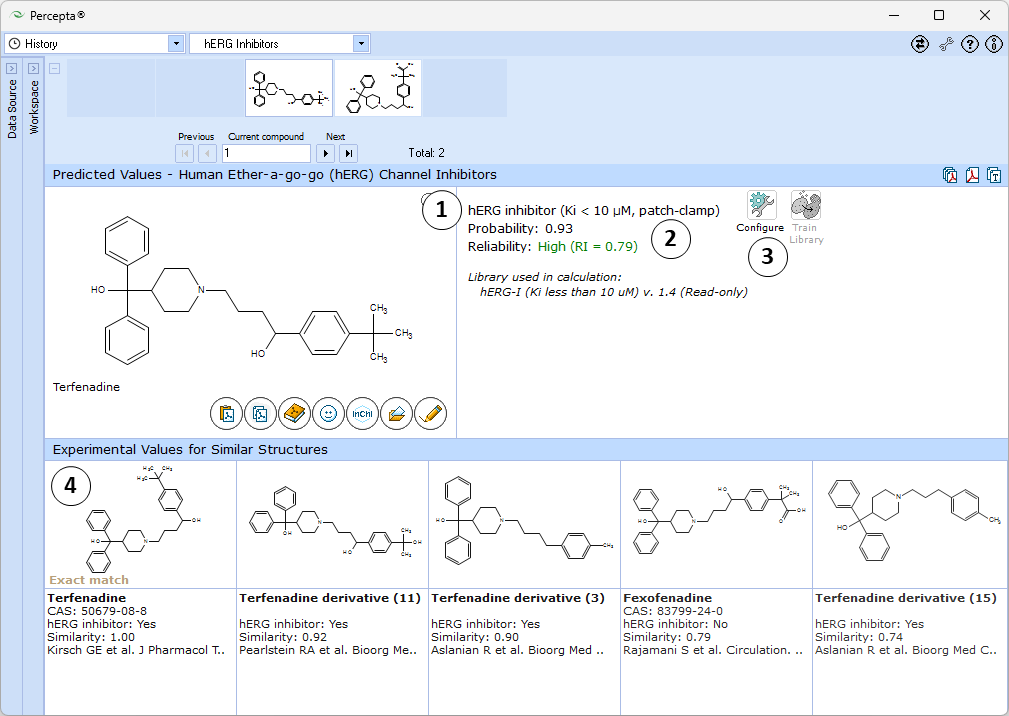The width and height of the screenshot is (1009, 716).
Task: Click 'Pearlstein RA et al. Bioorg Me..' reference
Action: pos(328,650)
